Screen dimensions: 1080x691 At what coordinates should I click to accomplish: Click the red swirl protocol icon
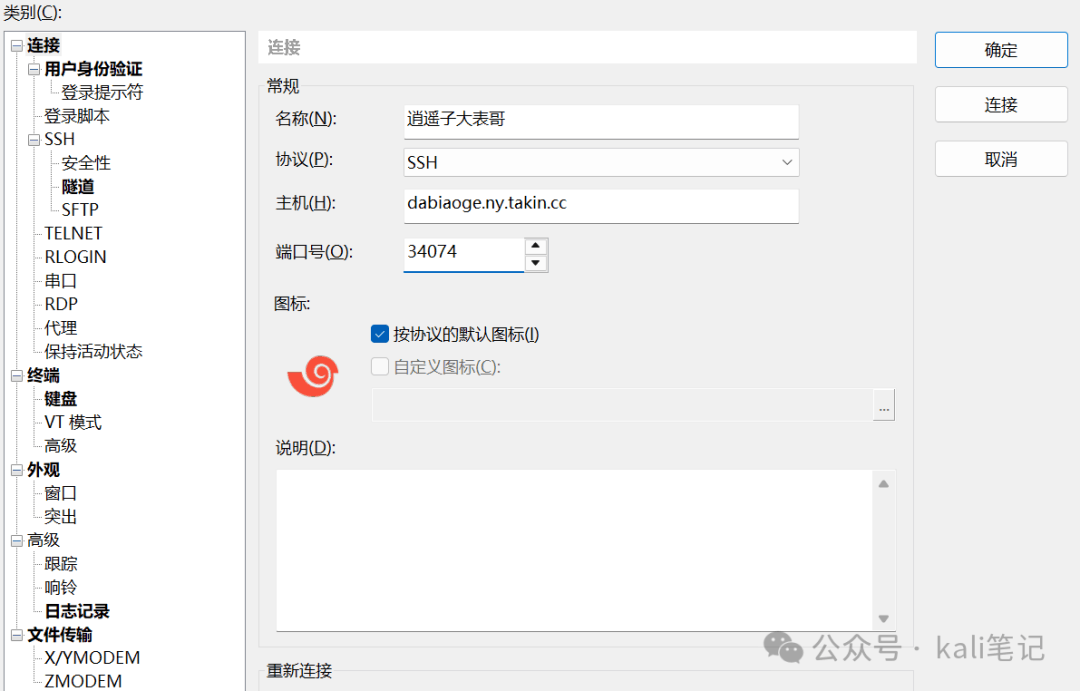313,375
